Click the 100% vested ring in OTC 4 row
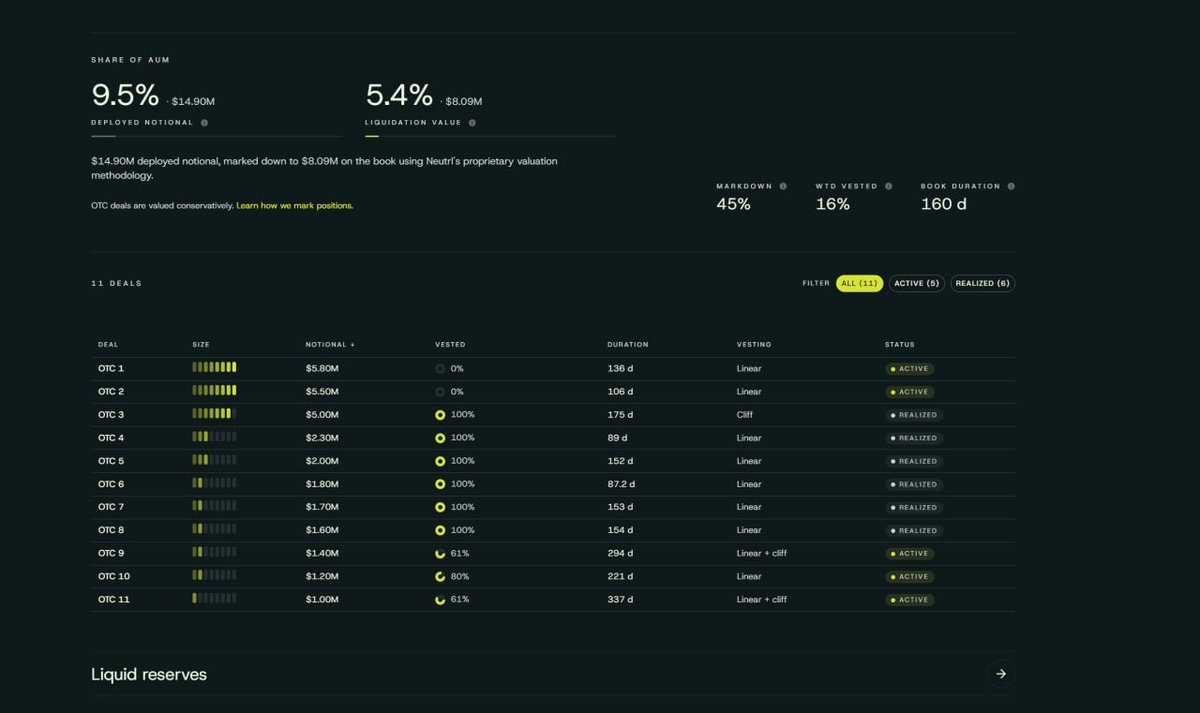 pyautogui.click(x=440, y=438)
